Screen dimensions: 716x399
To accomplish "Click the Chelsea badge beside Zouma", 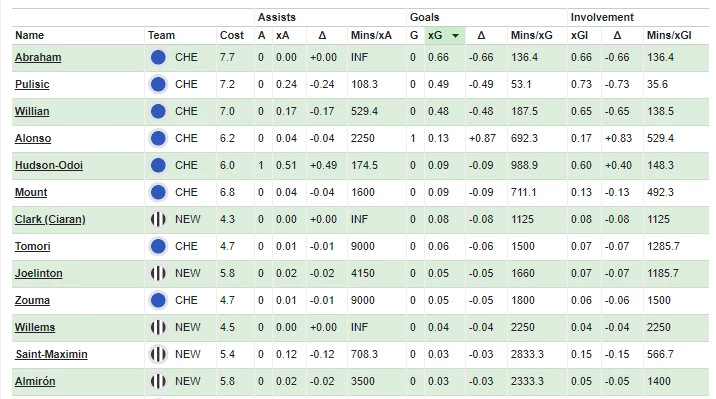I will tap(158, 300).
